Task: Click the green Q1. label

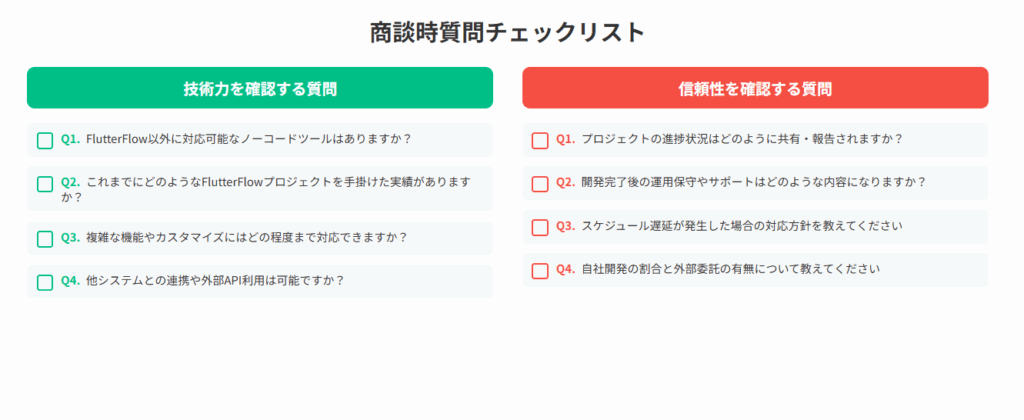Action: [71, 139]
